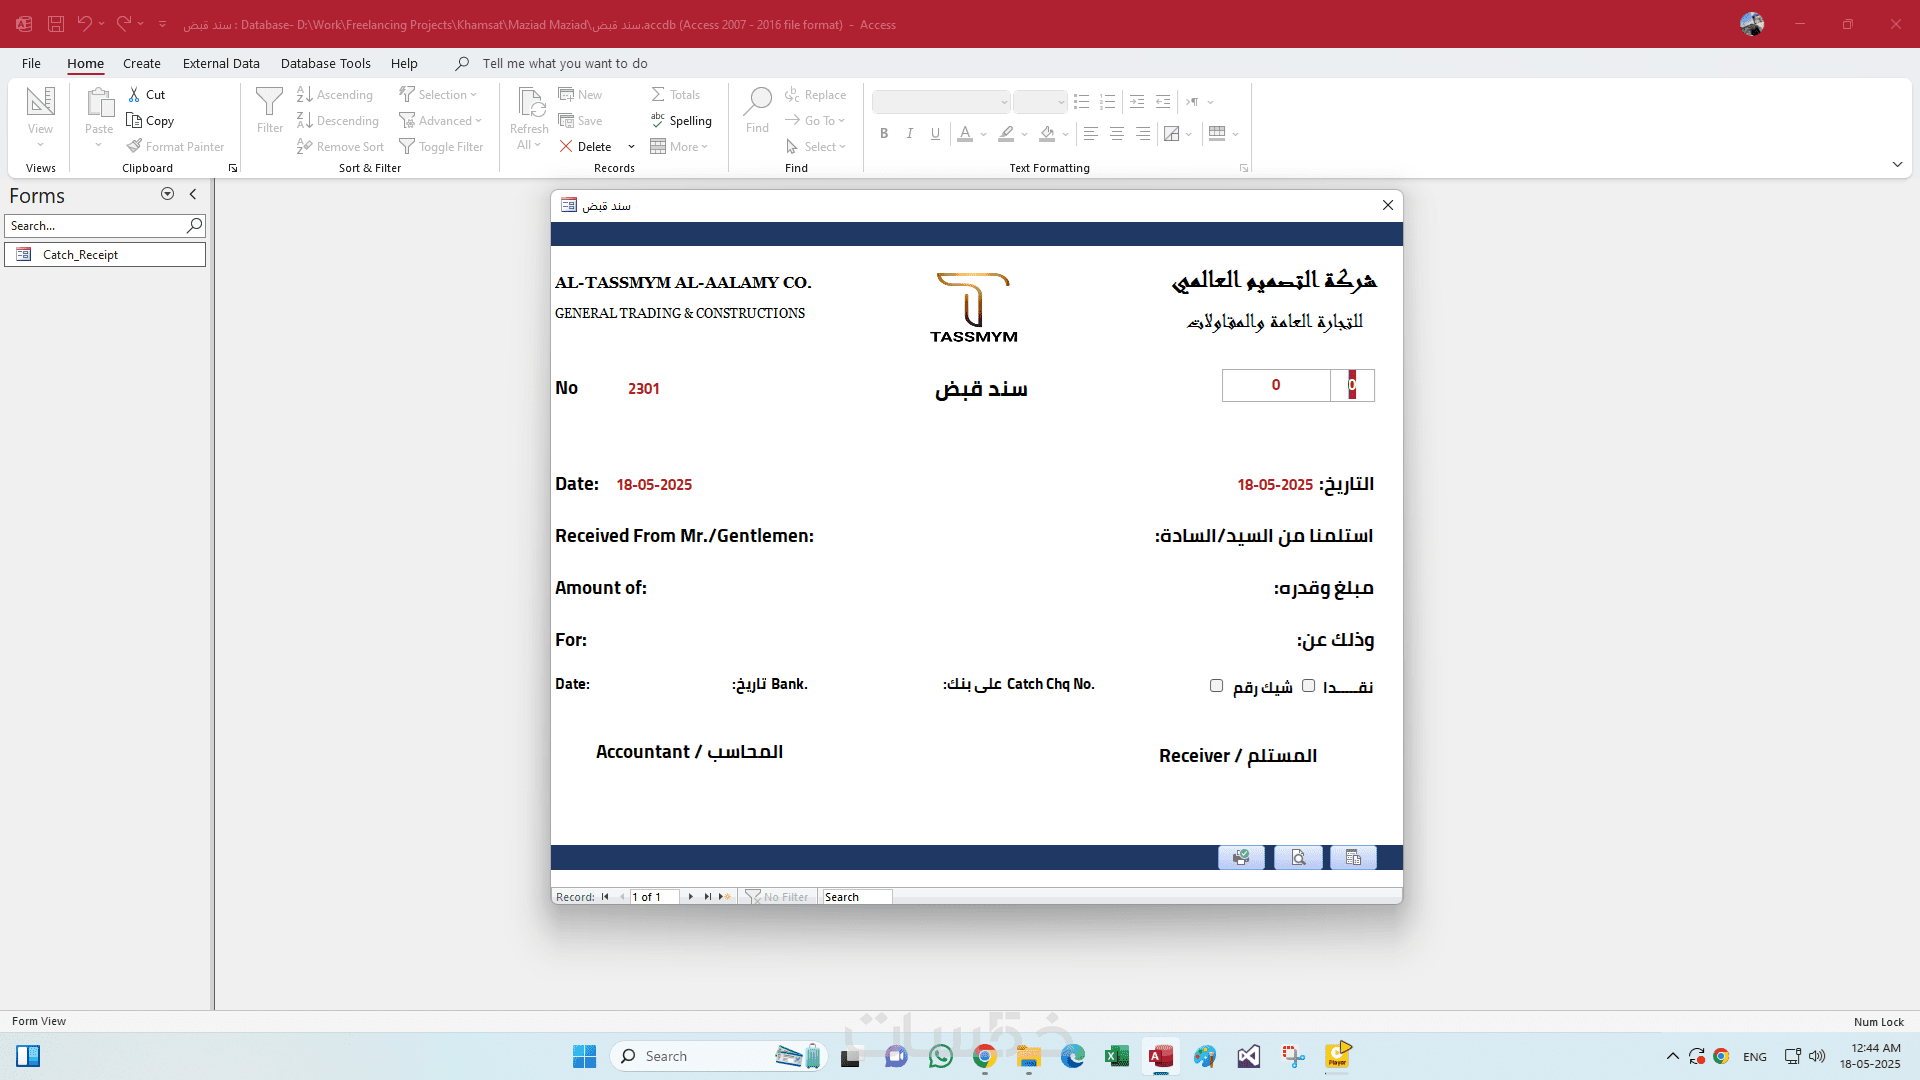1920x1080 pixels.
Task: Open the Delete button dropdown arrow
Action: click(631, 147)
